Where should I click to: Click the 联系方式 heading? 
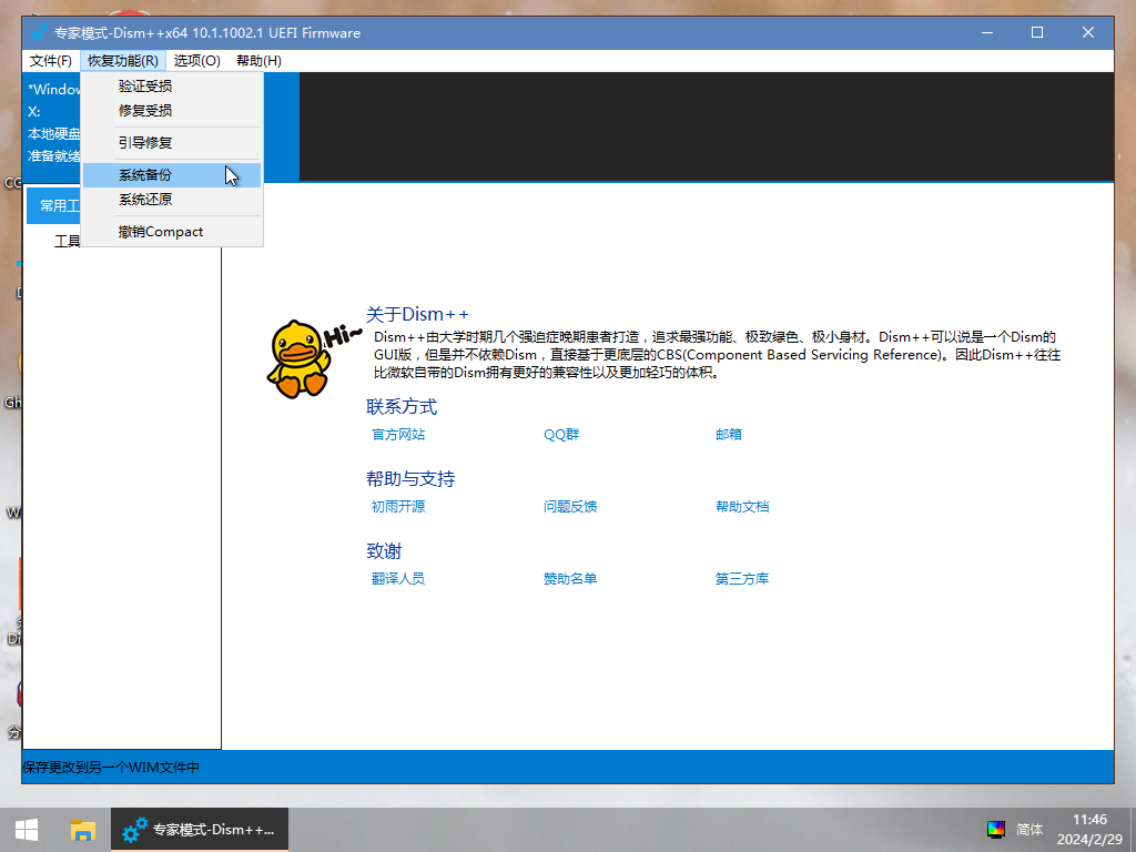[x=401, y=407]
